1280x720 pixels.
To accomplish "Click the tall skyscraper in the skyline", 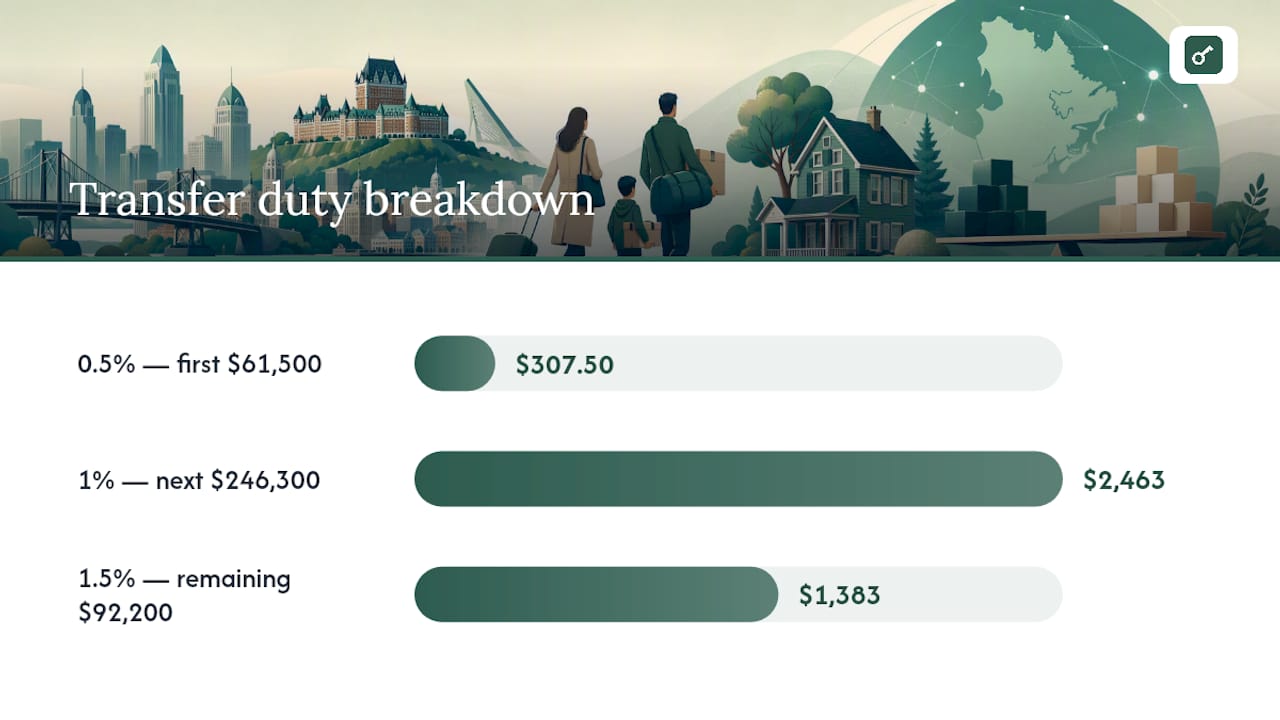I will (x=162, y=108).
